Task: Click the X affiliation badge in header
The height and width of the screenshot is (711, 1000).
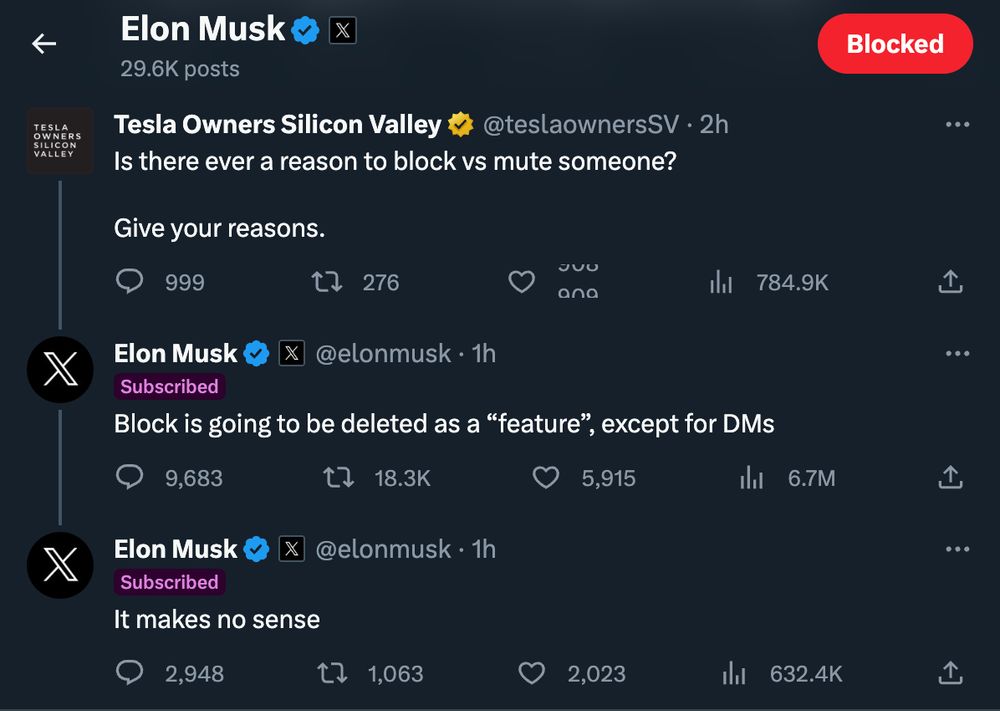Action: [342, 31]
